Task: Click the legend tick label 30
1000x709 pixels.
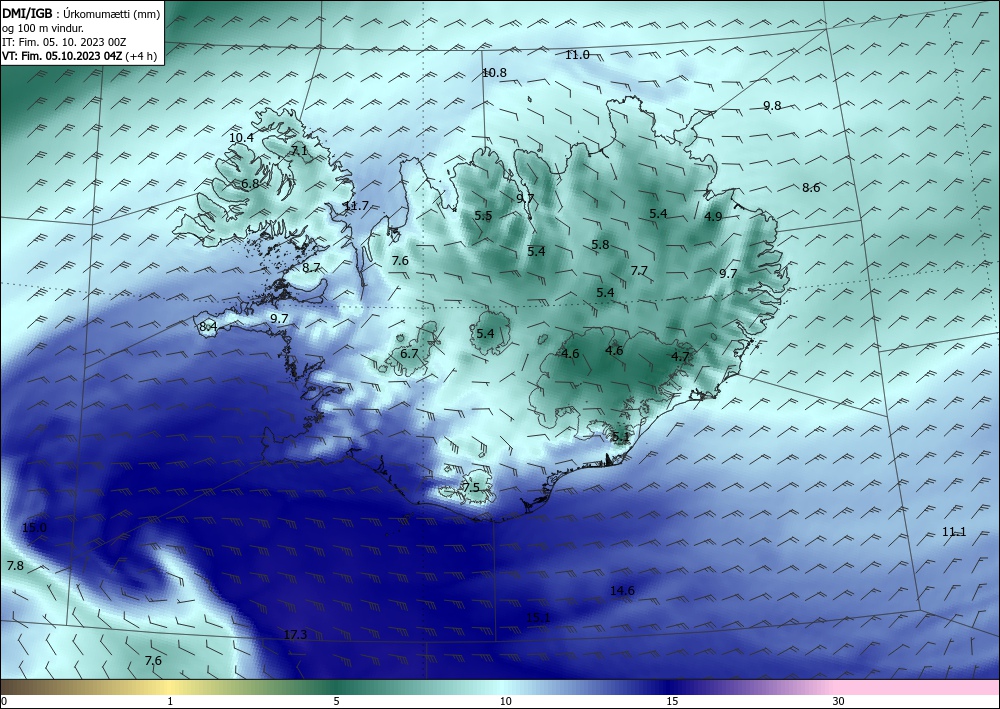Action: pyautogui.click(x=839, y=702)
